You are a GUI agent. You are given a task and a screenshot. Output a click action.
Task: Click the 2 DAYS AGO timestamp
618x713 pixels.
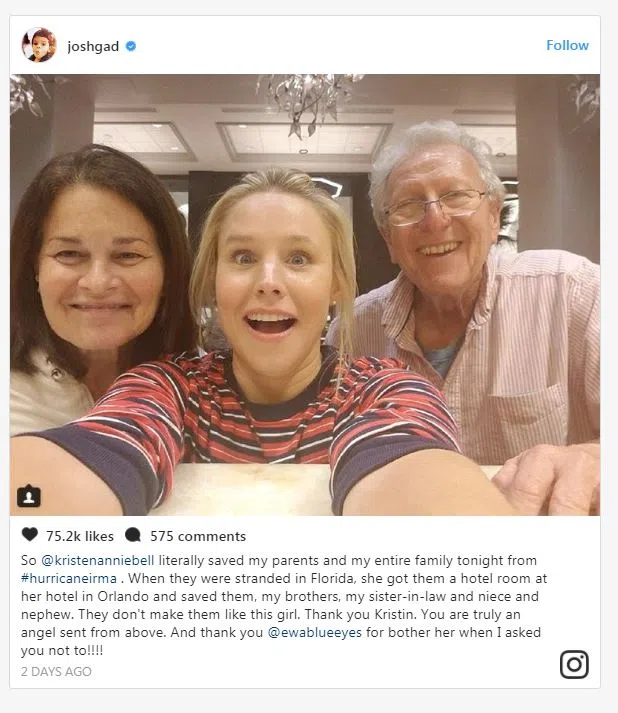pos(56,672)
